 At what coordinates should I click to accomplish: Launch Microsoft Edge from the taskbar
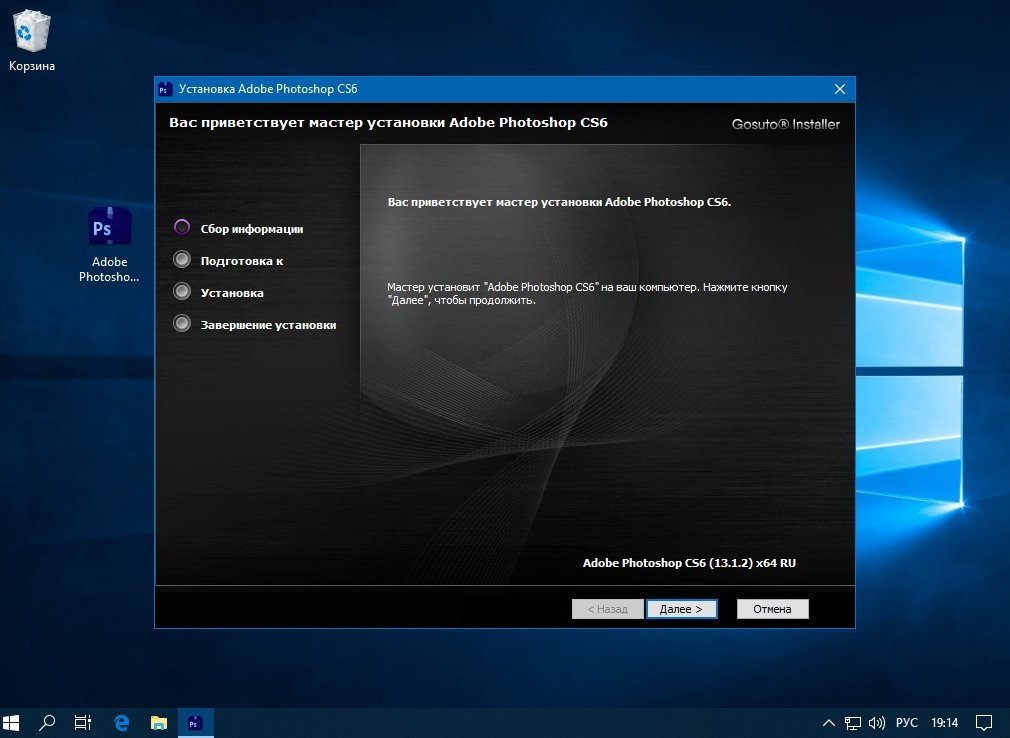(122, 723)
